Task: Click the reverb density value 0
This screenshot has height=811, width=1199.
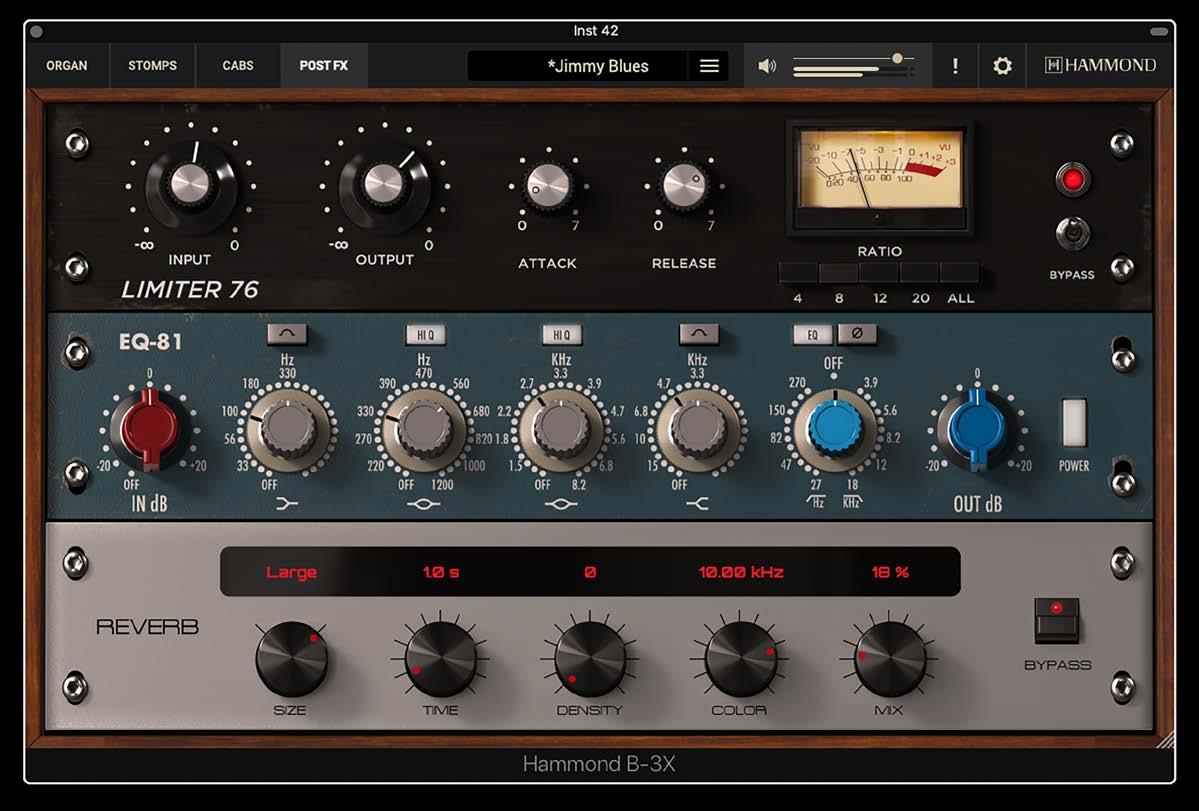Action: 590,572
